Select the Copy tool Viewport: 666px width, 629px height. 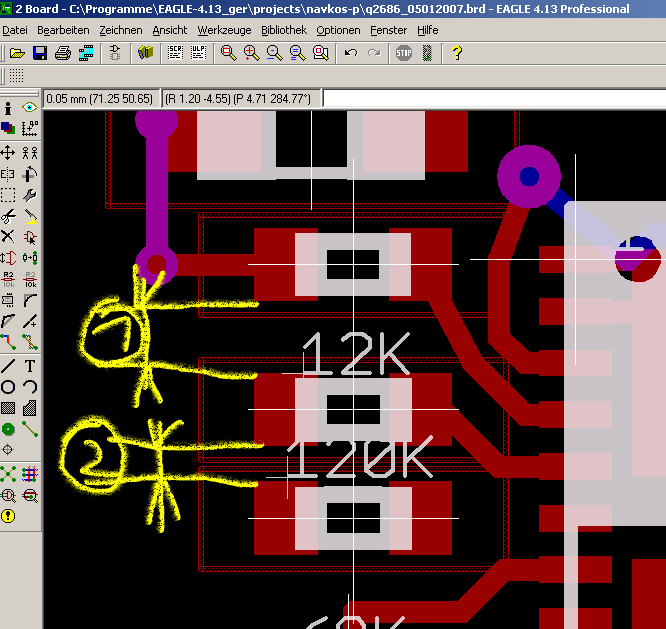click(29, 152)
